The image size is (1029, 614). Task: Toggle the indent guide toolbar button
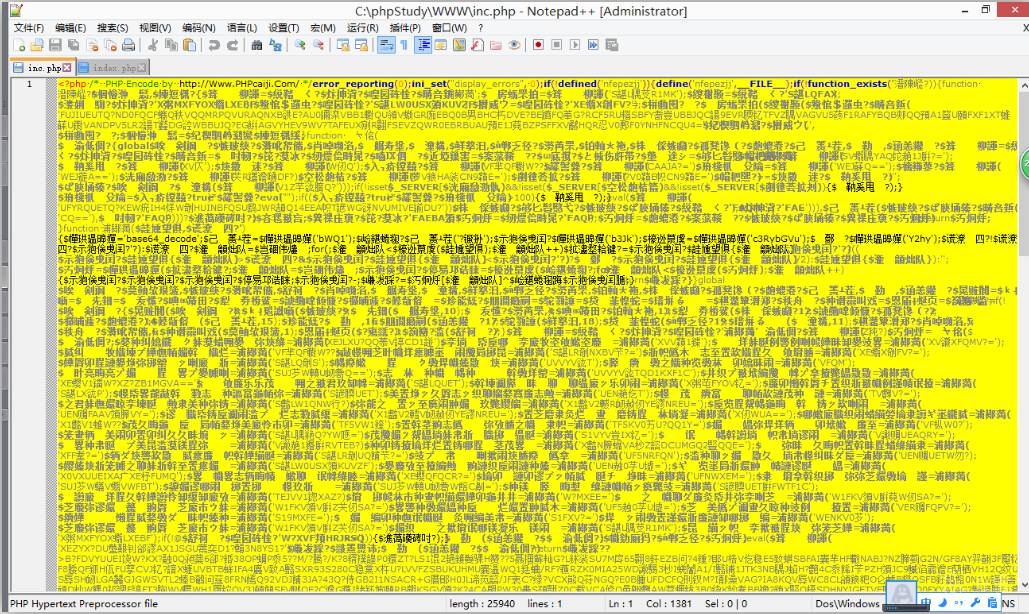423,45
